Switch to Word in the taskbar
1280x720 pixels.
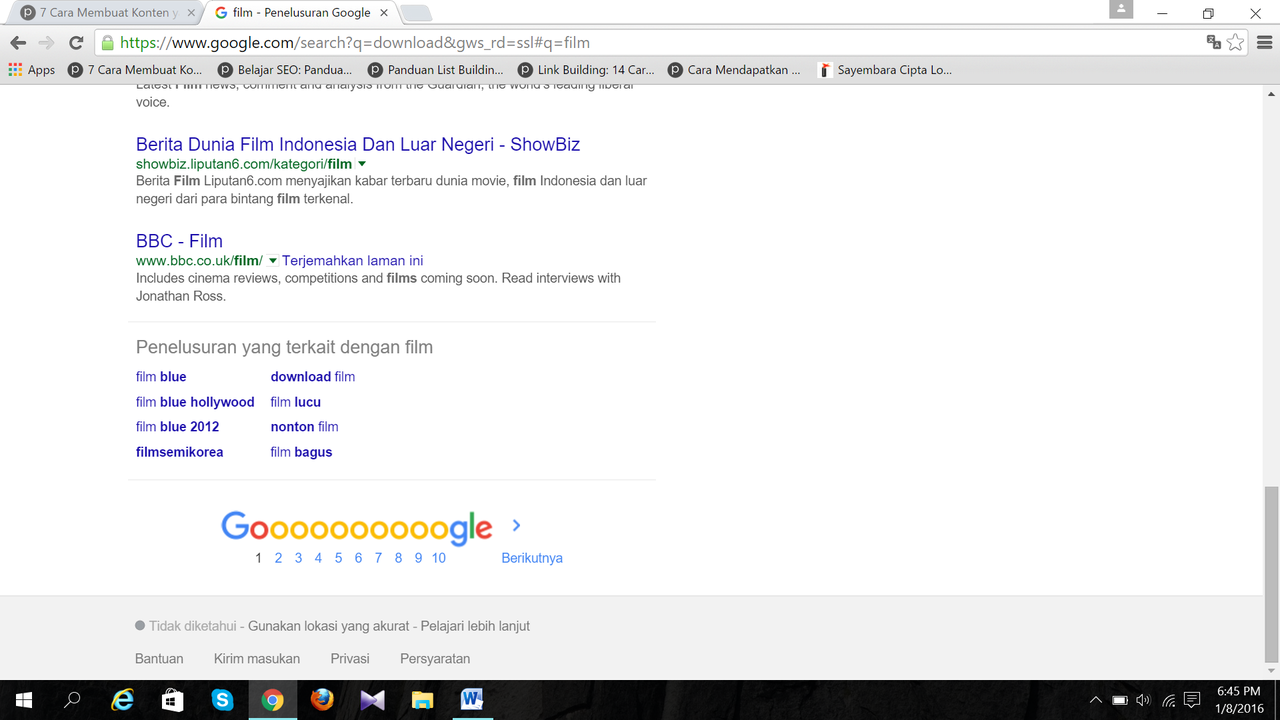(x=472, y=700)
